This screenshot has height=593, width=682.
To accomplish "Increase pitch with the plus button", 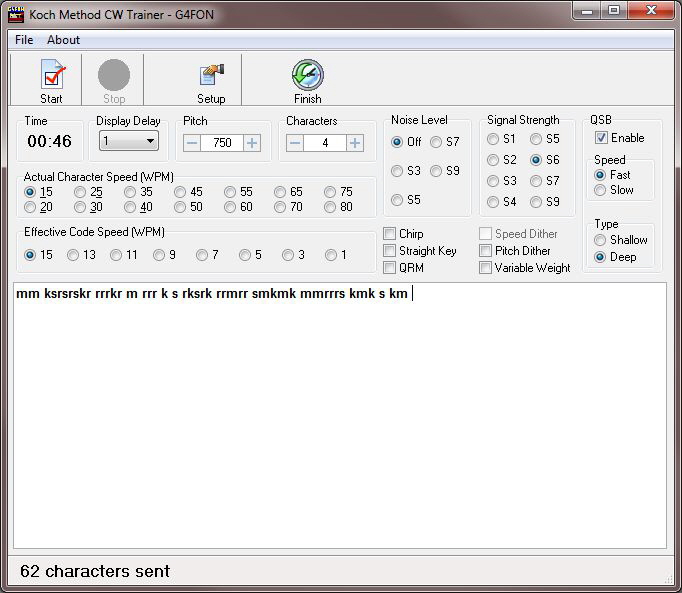I will pos(252,143).
